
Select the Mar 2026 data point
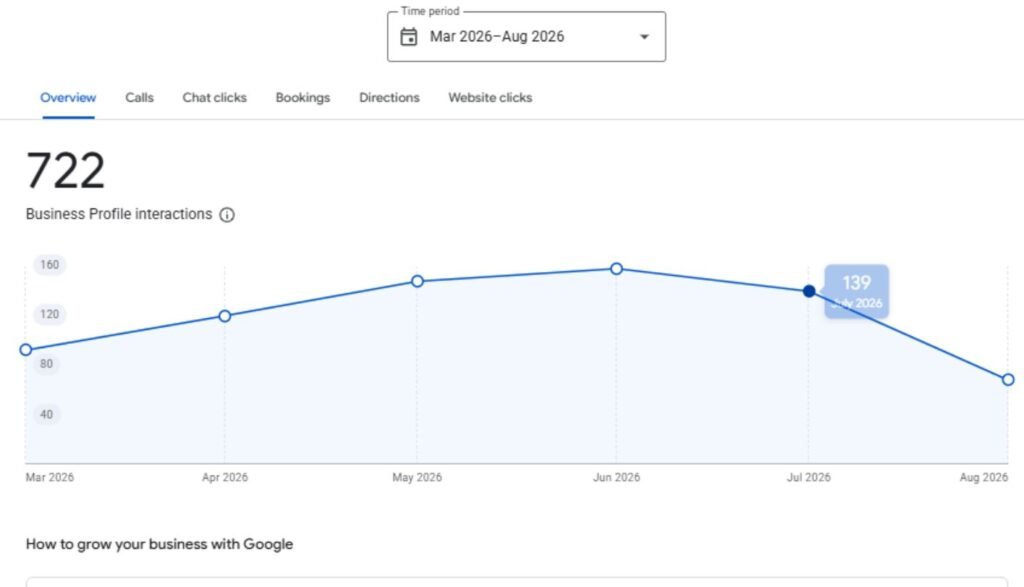[x=25, y=350]
